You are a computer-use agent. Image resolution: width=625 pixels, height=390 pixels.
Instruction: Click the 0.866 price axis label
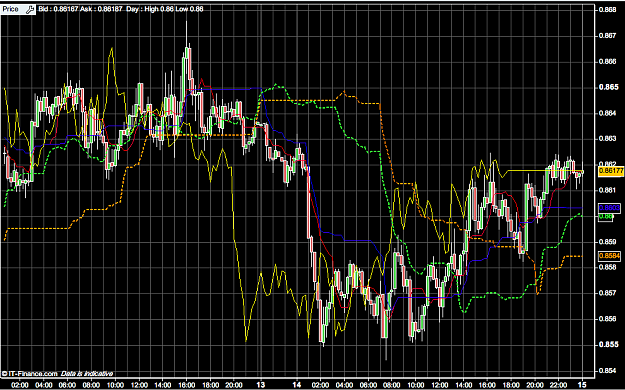click(x=608, y=61)
